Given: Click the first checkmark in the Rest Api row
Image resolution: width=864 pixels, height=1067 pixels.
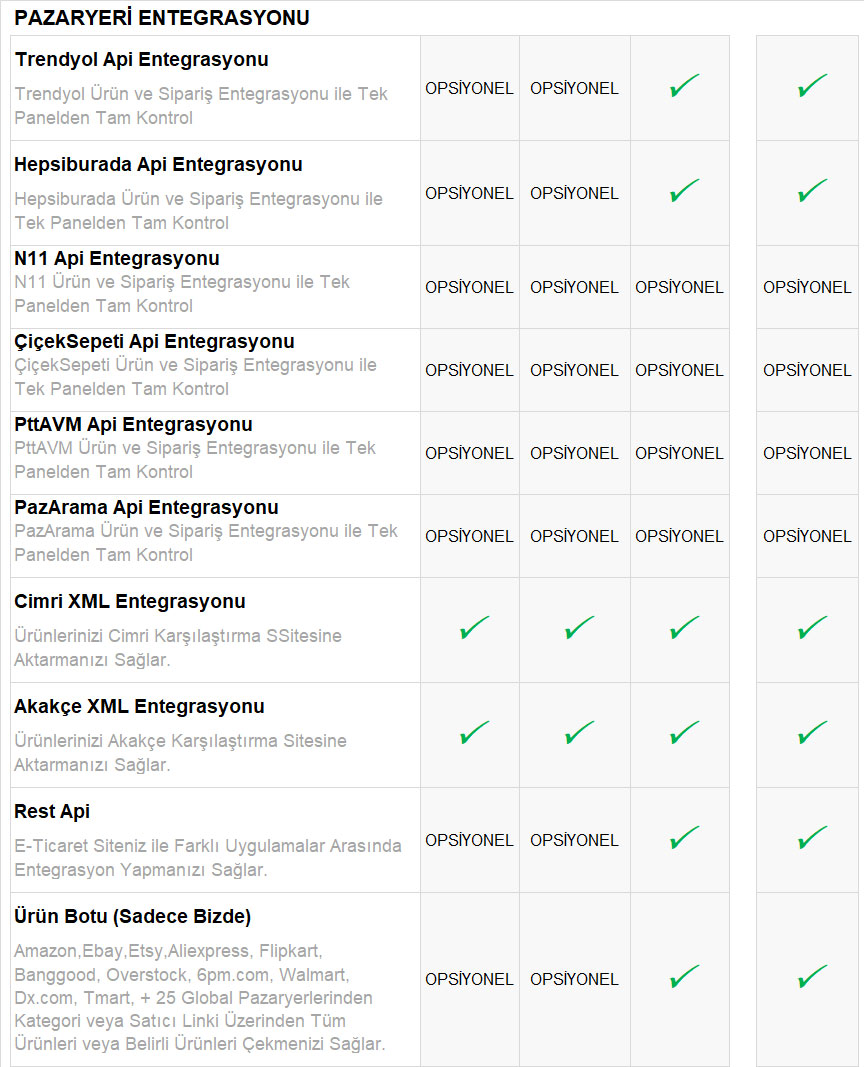Looking at the screenshot, I should (684, 839).
